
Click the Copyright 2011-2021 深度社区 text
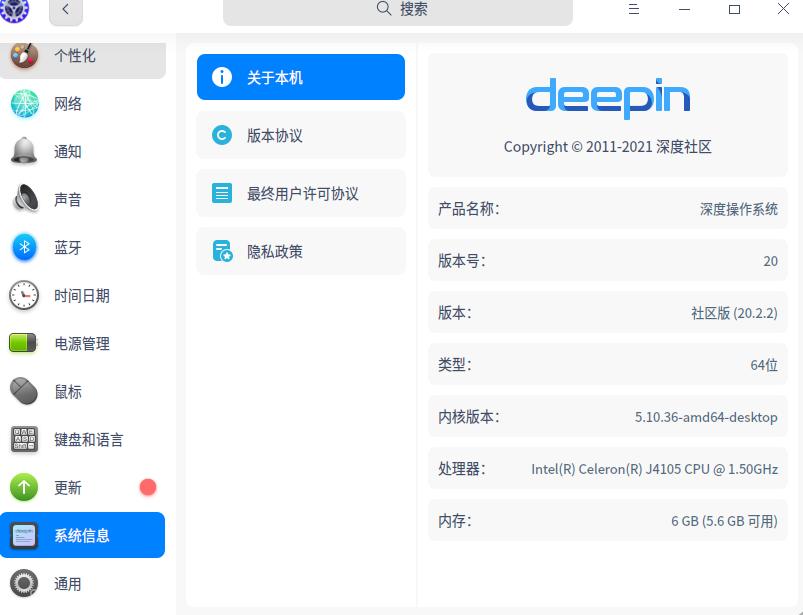(608, 147)
